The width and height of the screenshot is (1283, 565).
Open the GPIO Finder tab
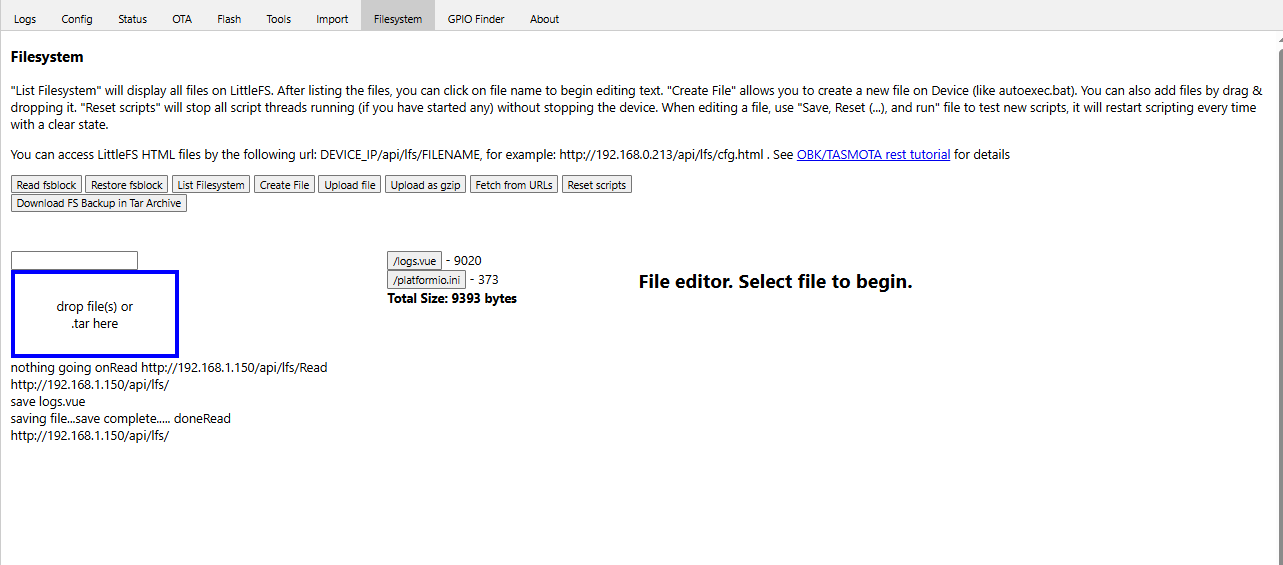pos(476,19)
